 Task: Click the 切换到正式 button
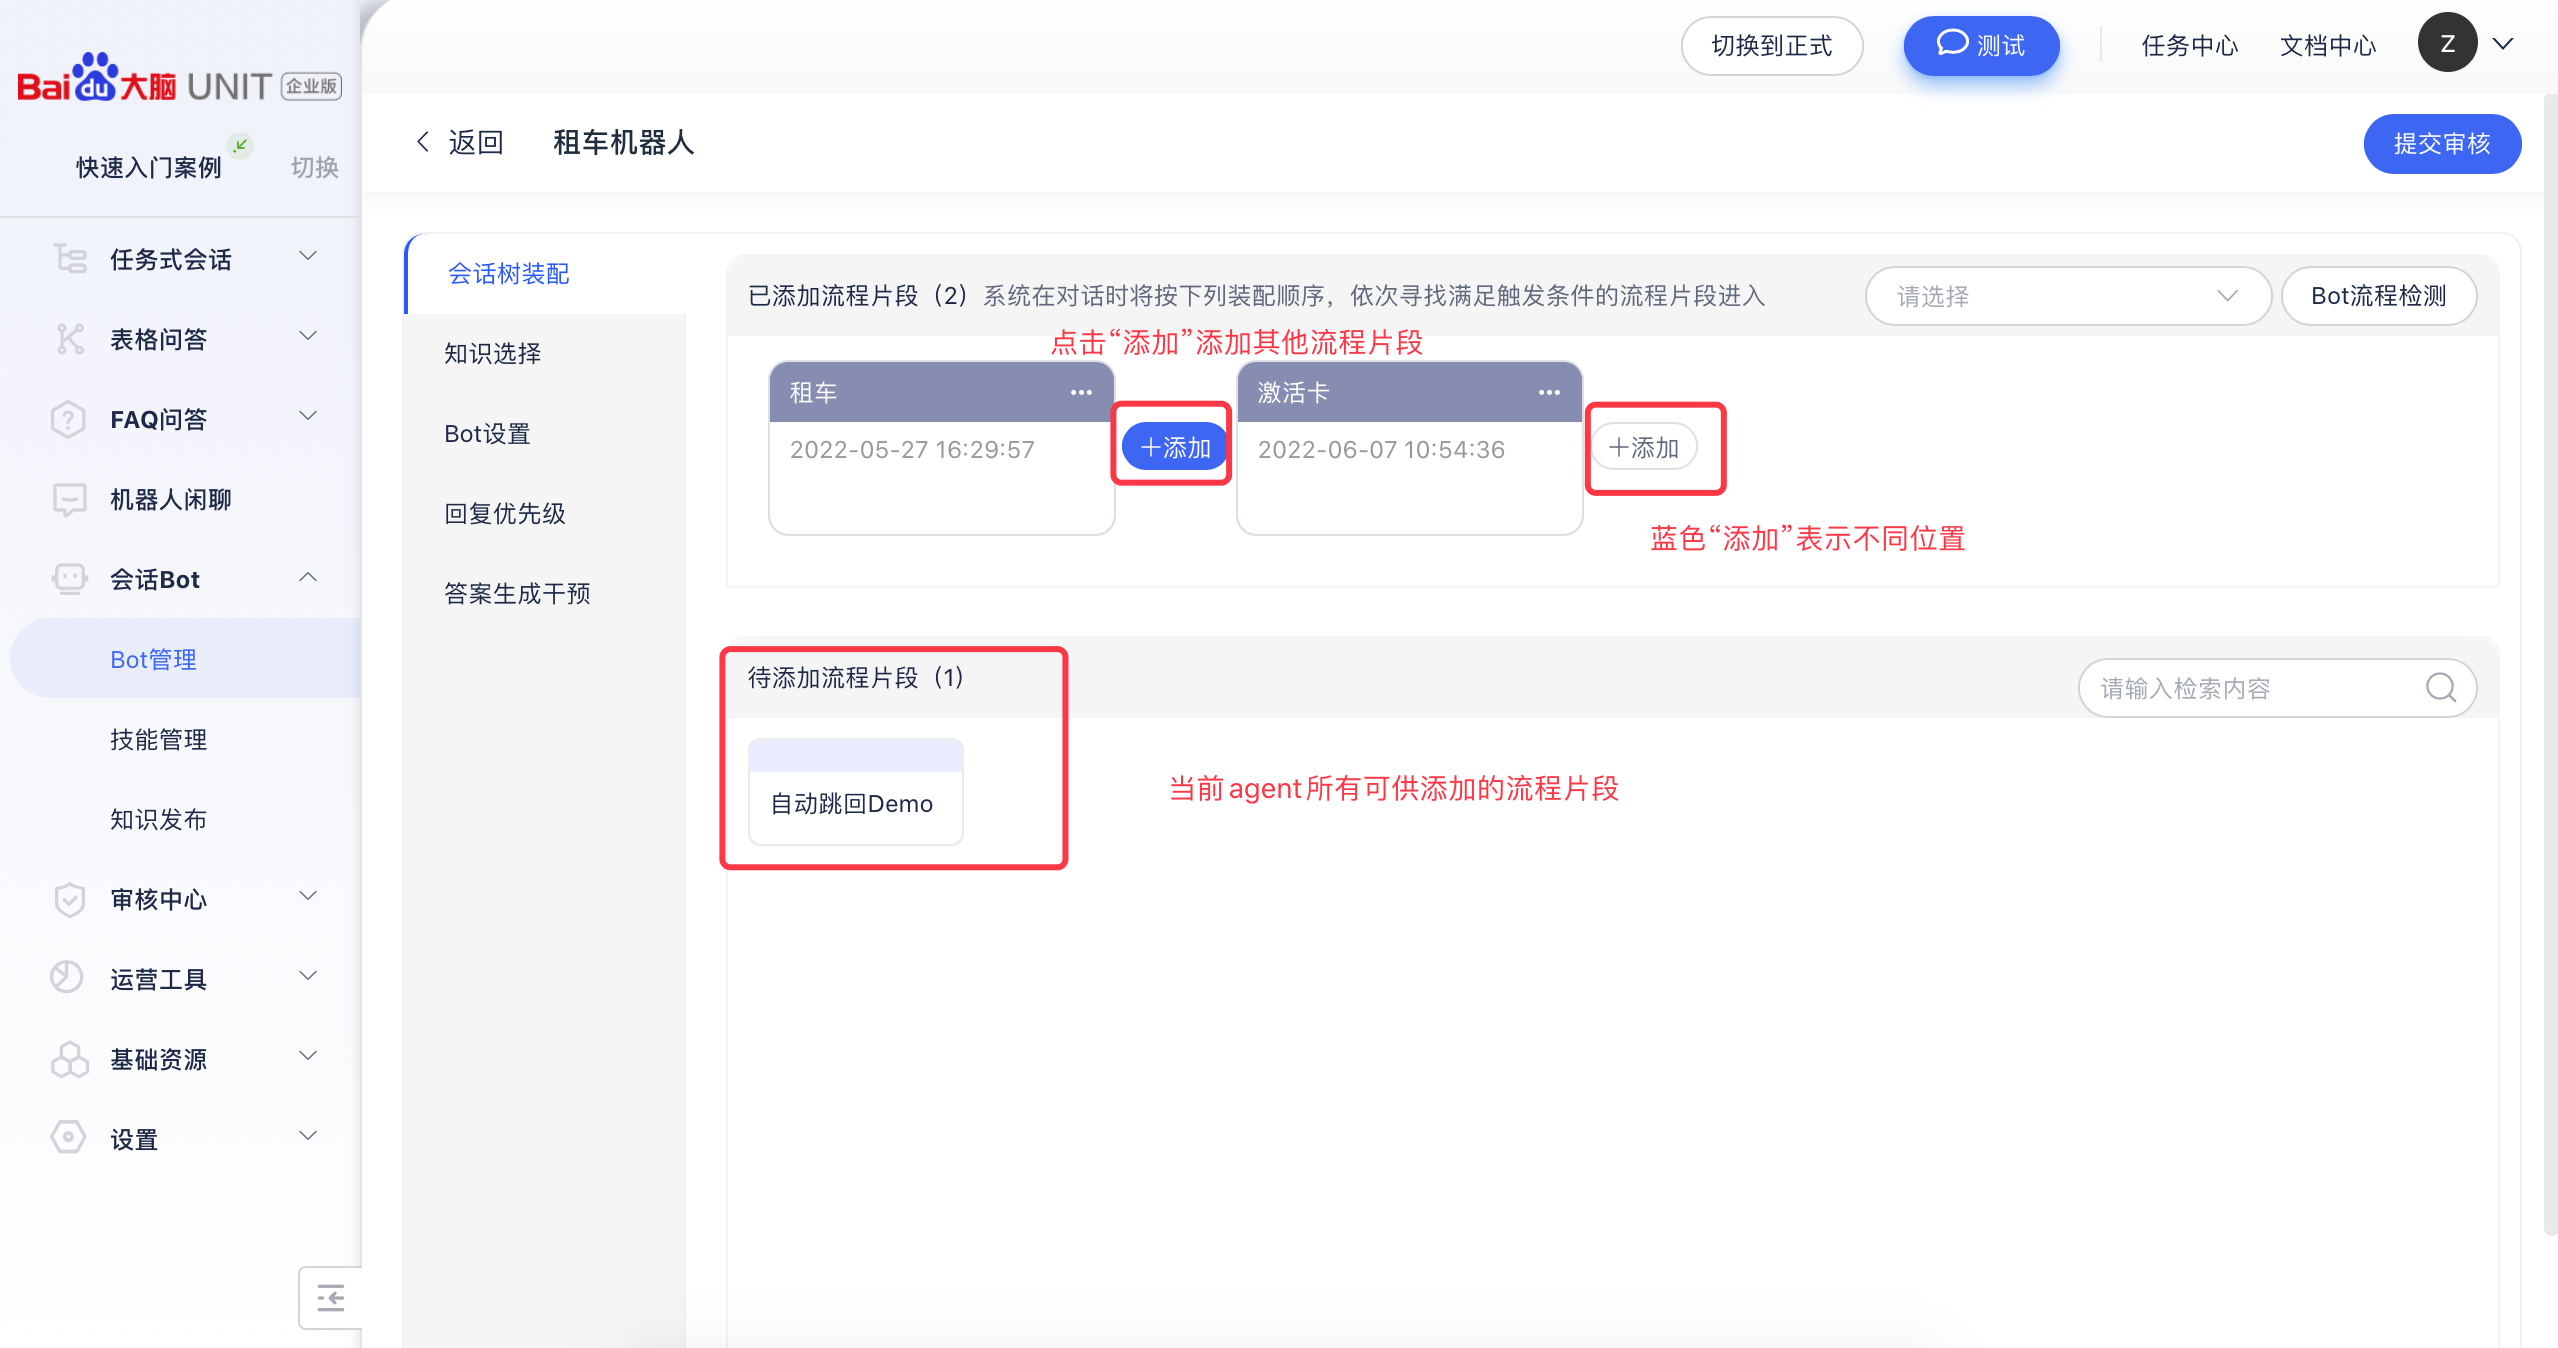(x=1771, y=46)
